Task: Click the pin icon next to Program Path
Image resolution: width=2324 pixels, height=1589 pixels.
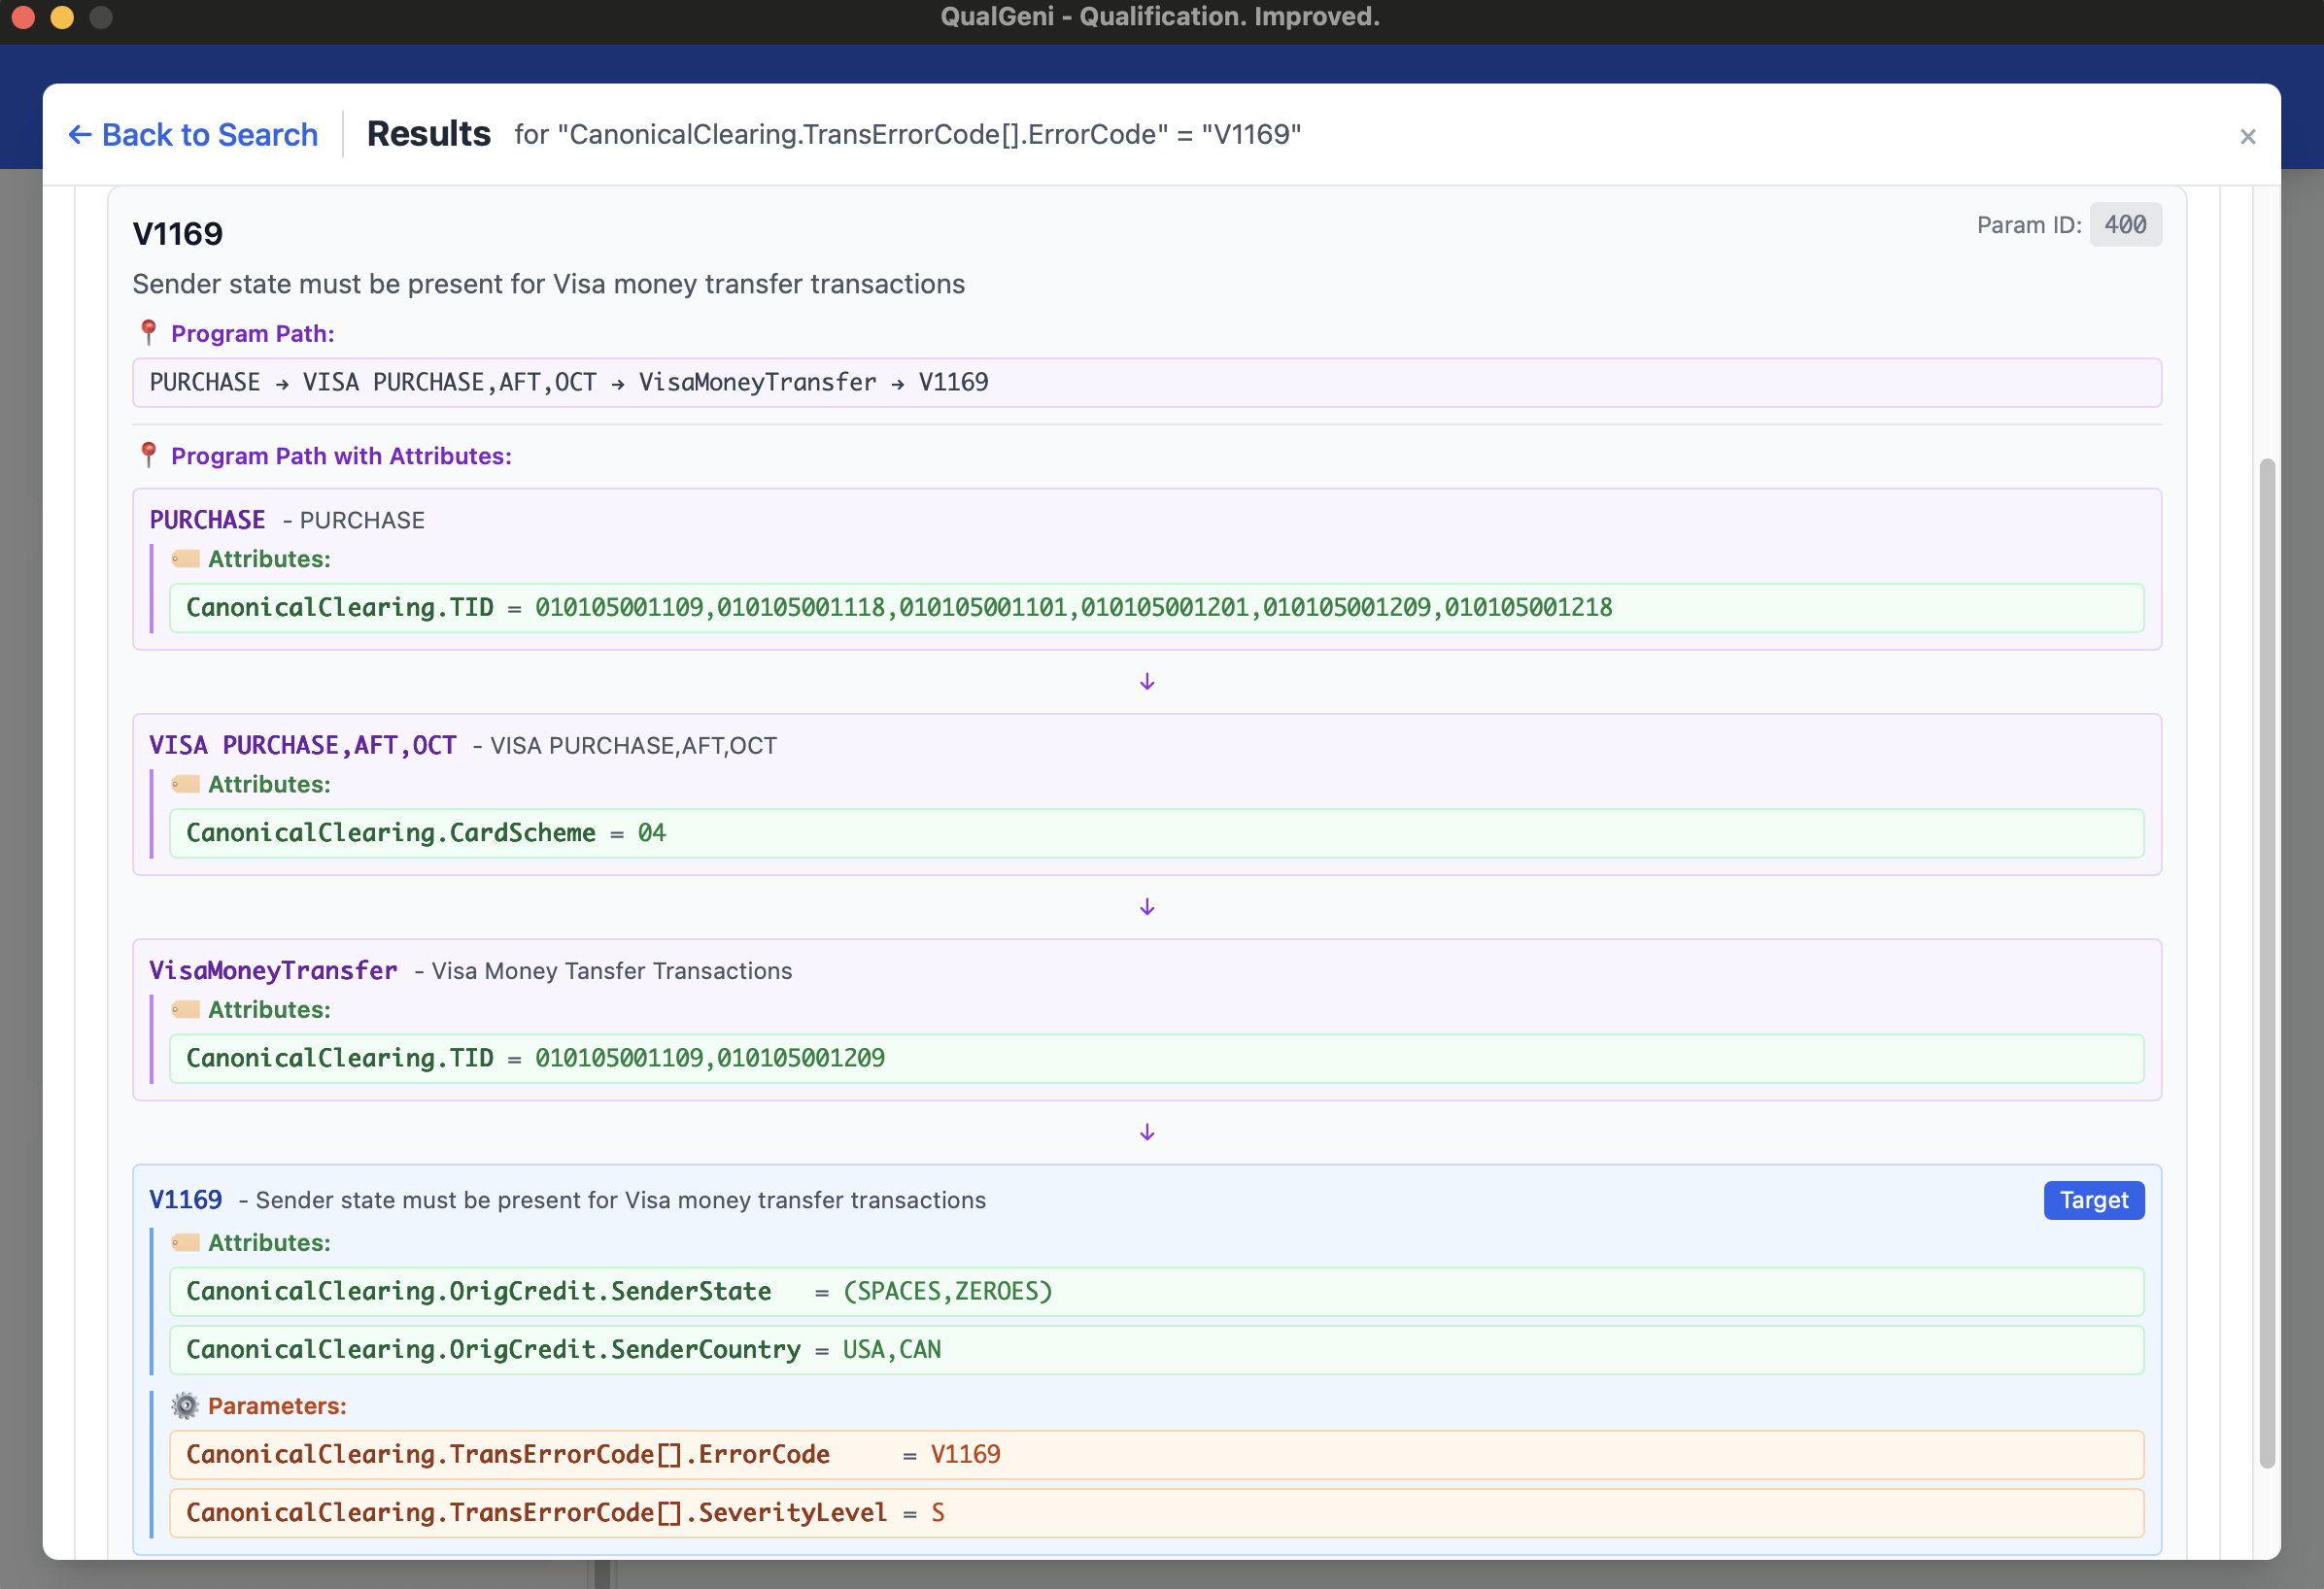Action: [x=148, y=331]
